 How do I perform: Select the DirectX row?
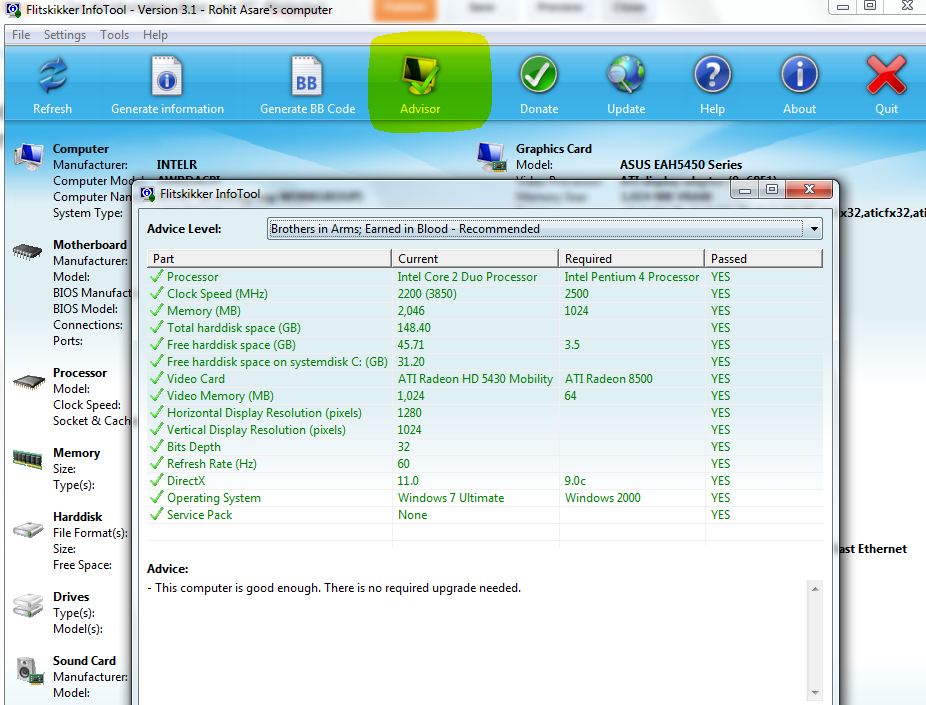[484, 481]
